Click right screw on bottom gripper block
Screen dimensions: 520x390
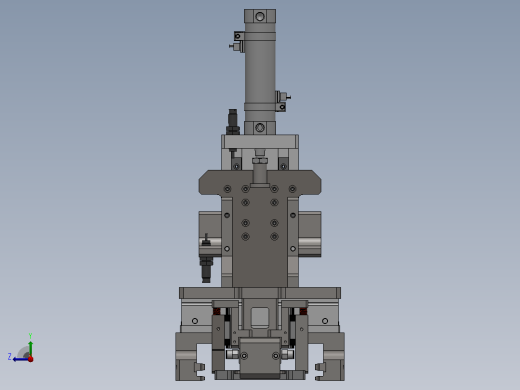(276, 356)
